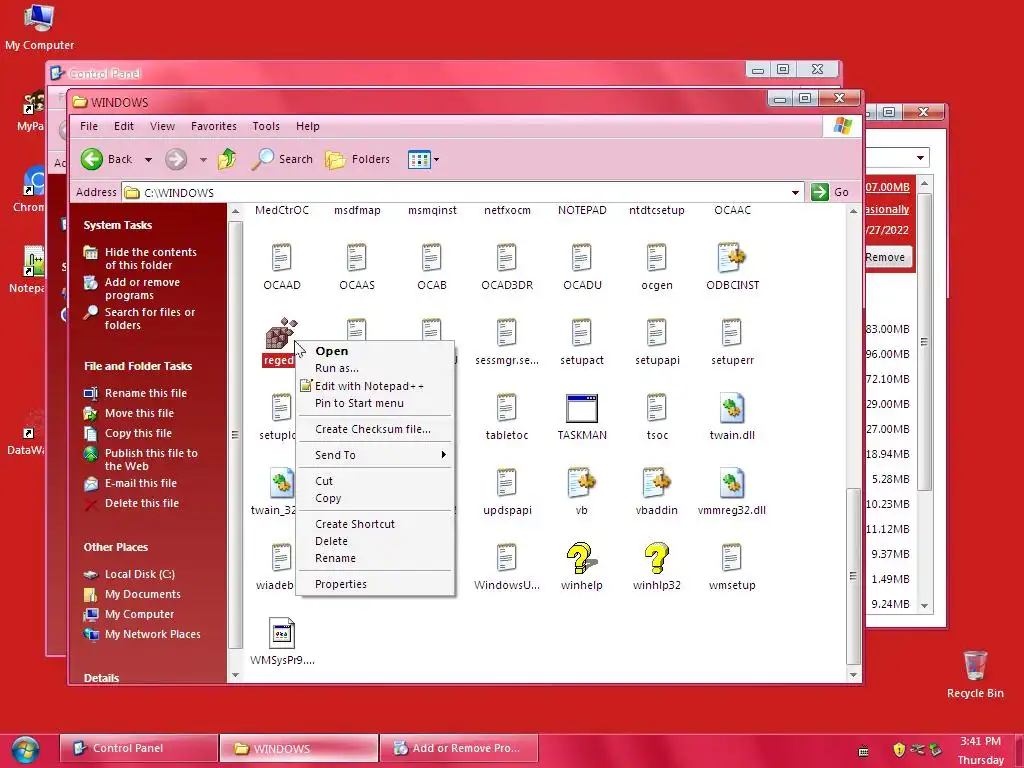
Task: Select the setuperr file icon
Action: point(732,333)
